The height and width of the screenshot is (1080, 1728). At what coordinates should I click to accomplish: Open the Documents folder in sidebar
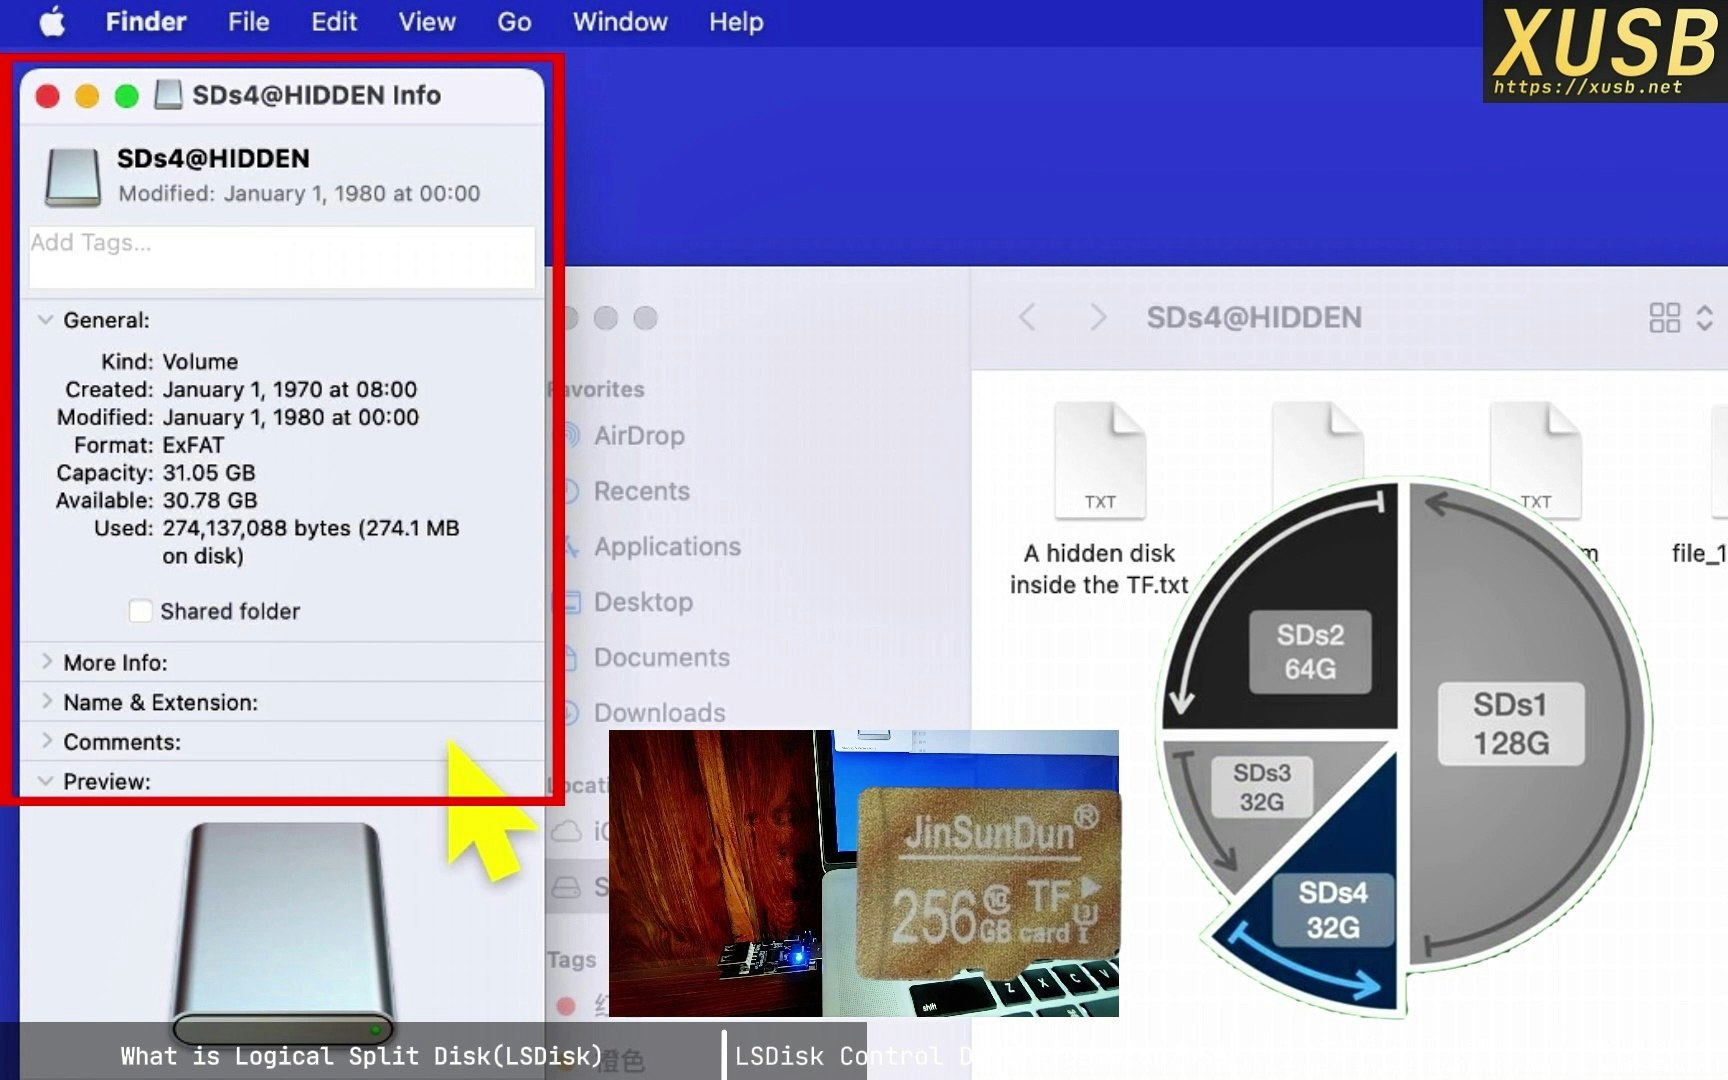tap(662, 657)
